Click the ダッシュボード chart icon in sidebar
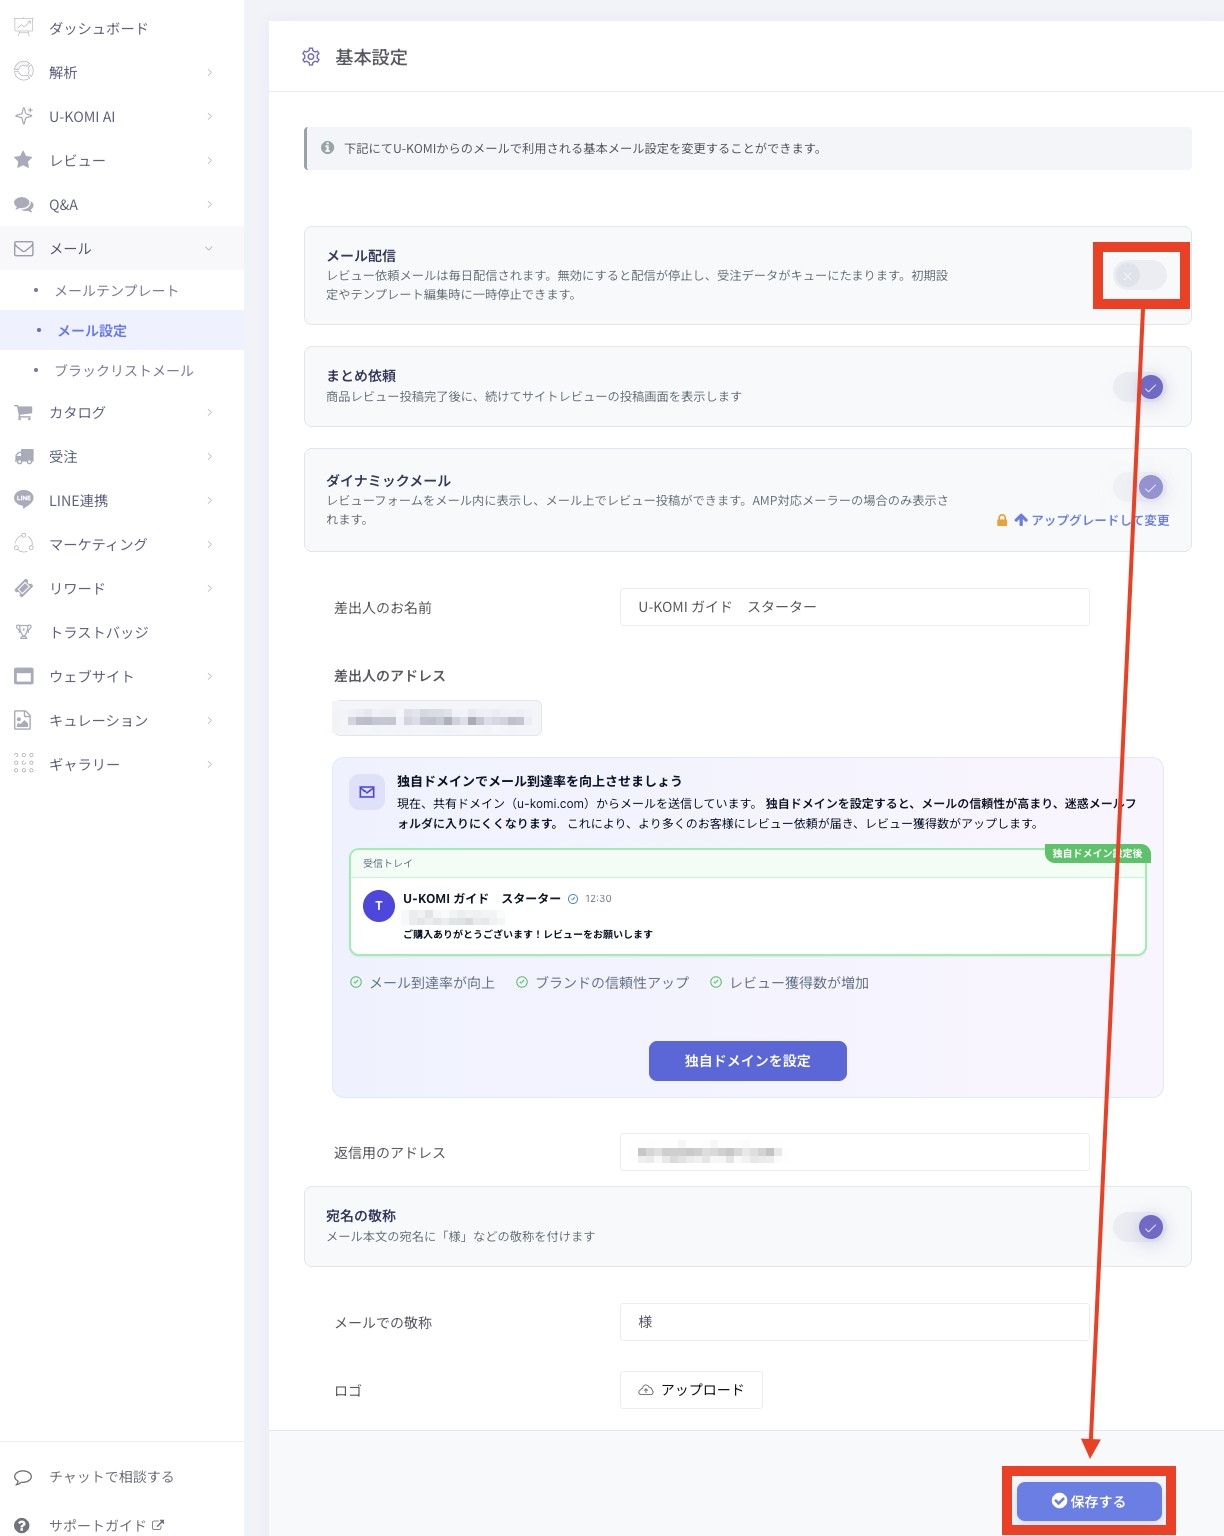 [24, 27]
